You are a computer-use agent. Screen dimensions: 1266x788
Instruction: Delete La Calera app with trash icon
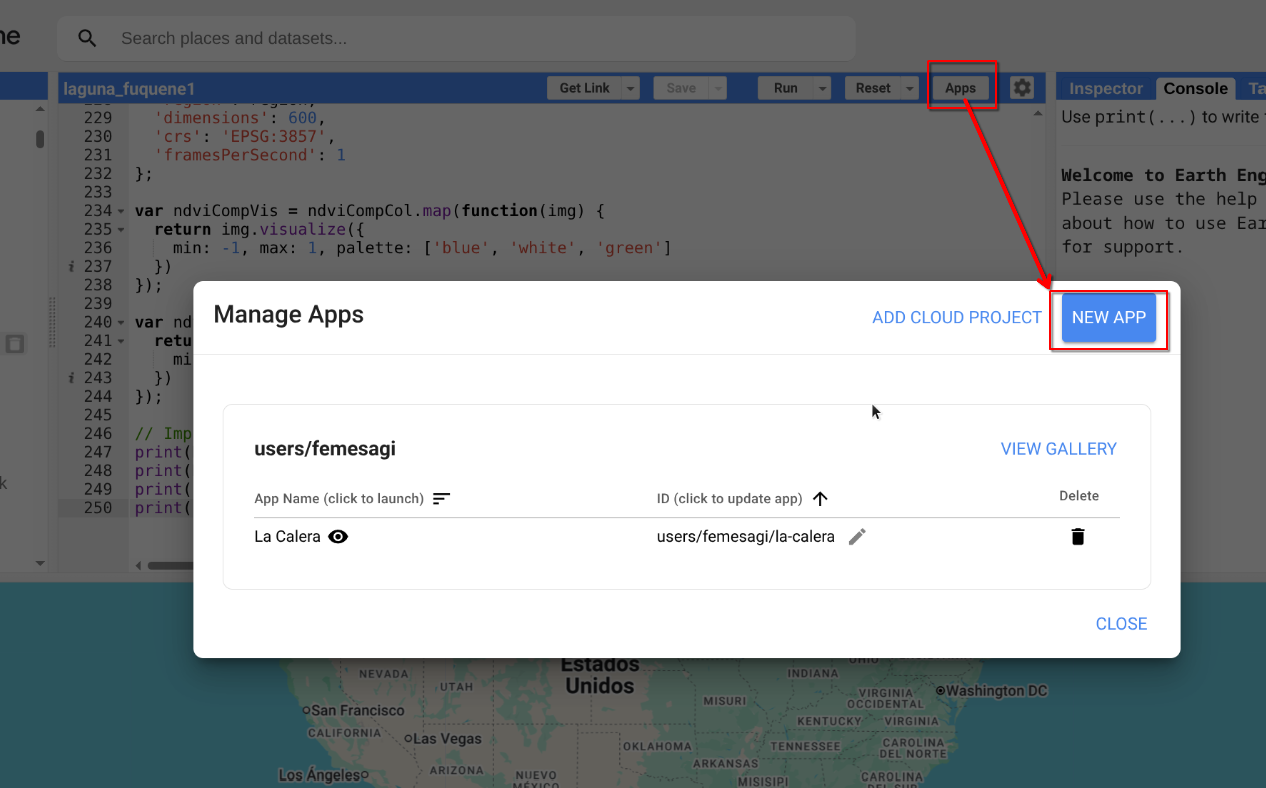point(1077,537)
